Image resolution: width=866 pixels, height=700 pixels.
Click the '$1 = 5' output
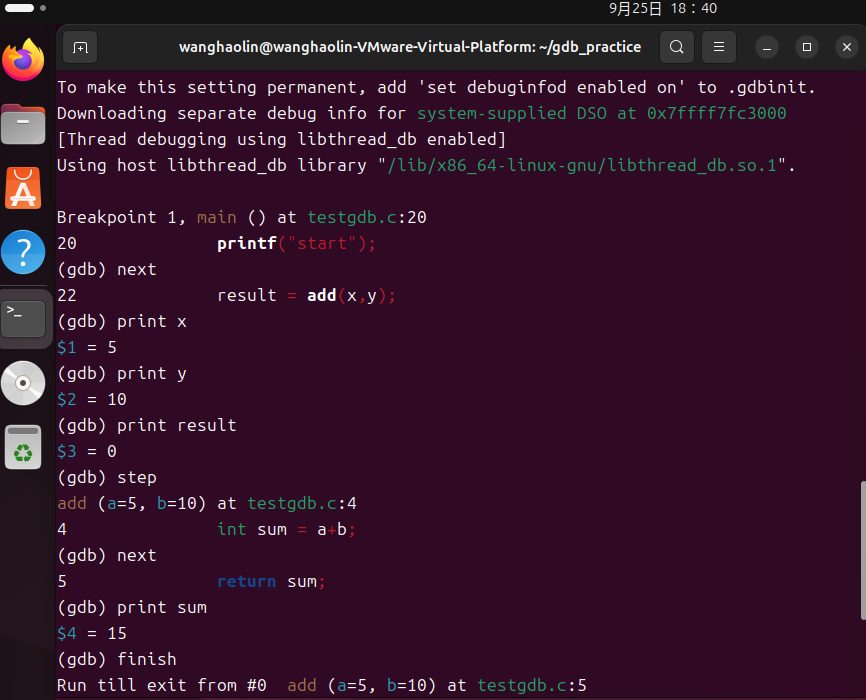(87, 348)
